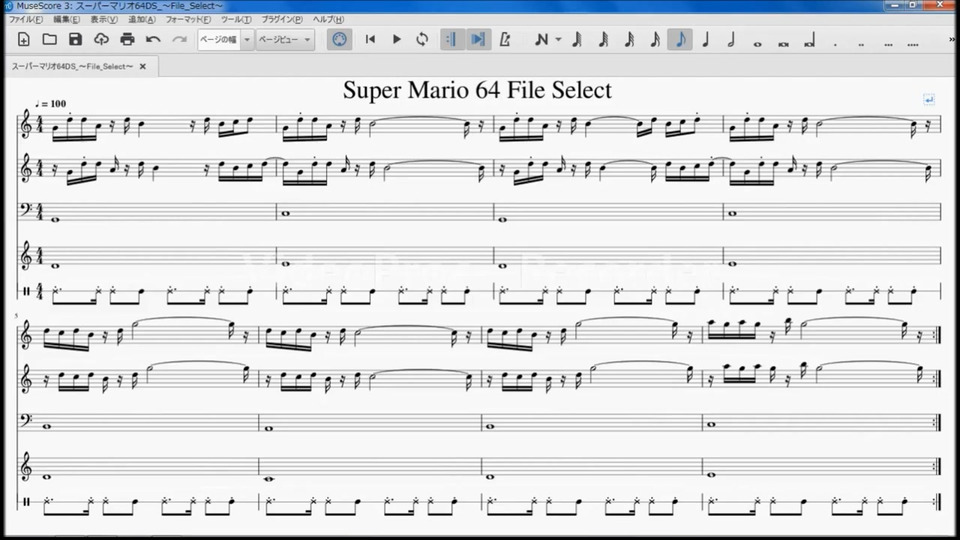Open the 編集(E) menu

67,20
